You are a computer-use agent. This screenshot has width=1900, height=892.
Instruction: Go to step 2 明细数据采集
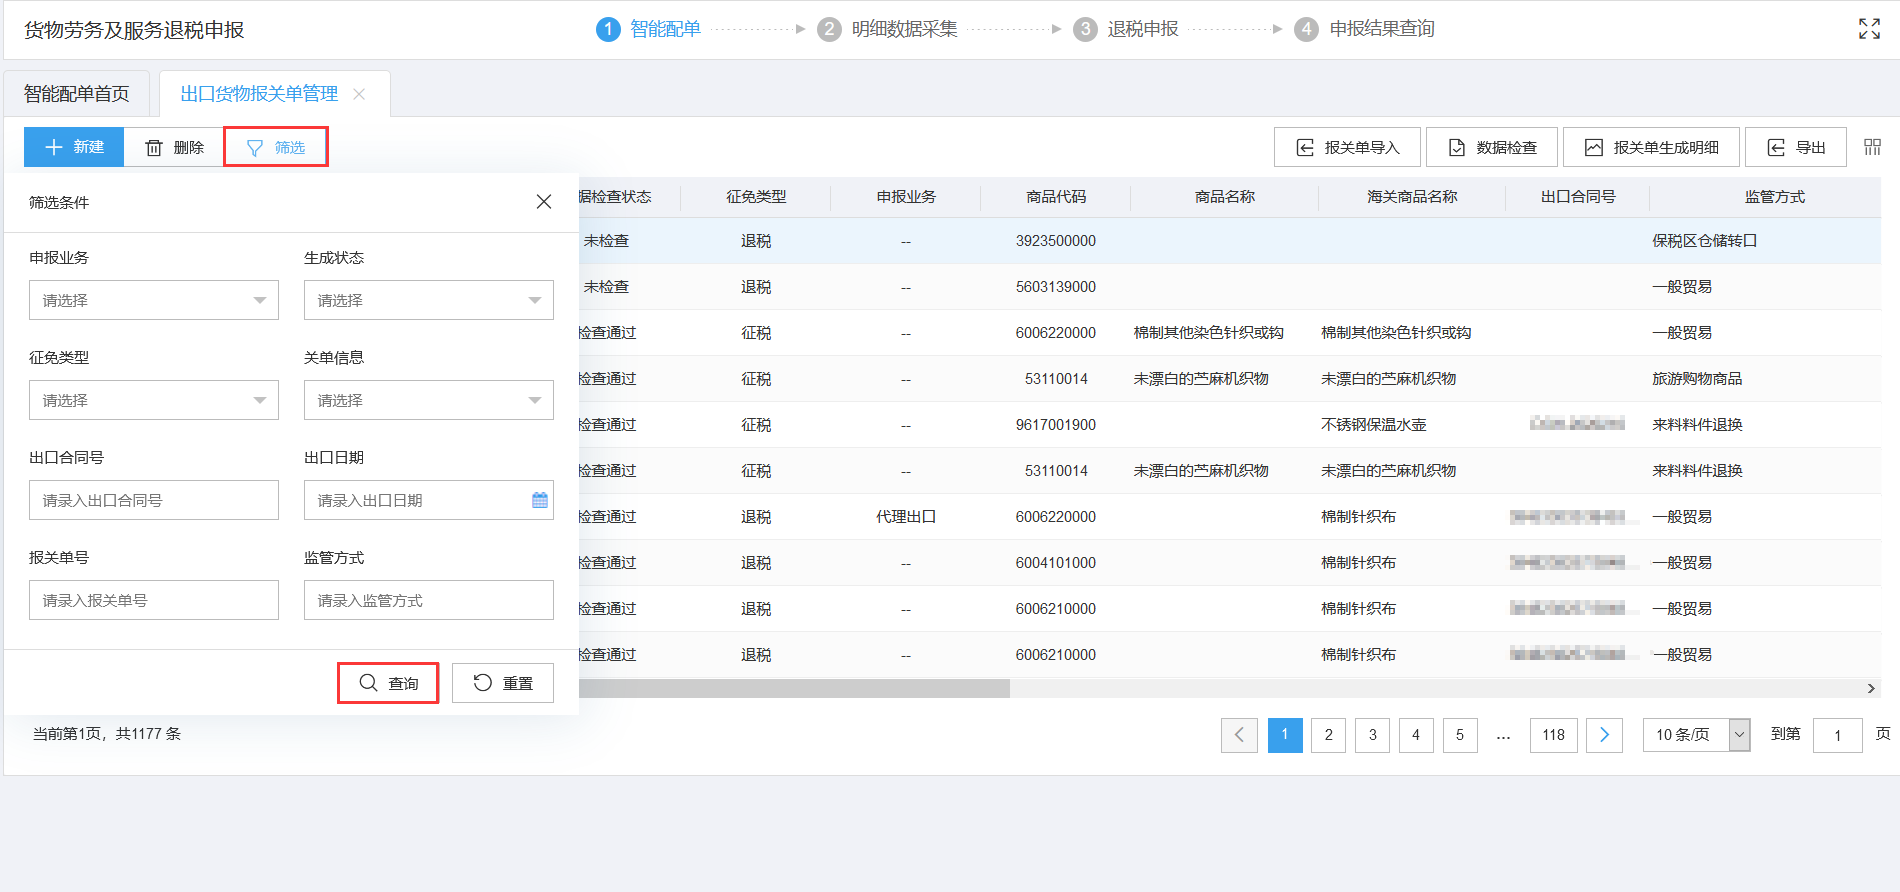tap(888, 29)
